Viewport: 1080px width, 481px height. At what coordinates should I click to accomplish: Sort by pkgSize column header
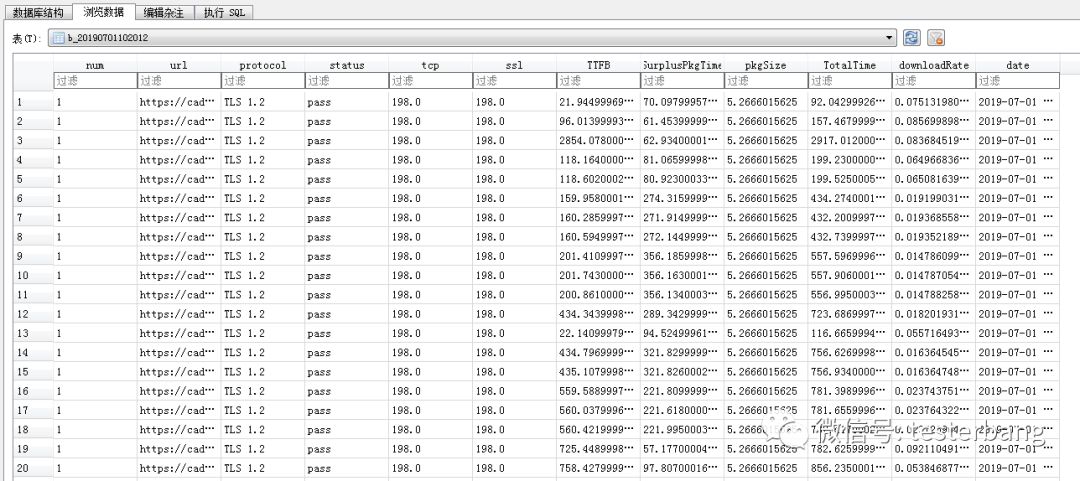(766, 65)
